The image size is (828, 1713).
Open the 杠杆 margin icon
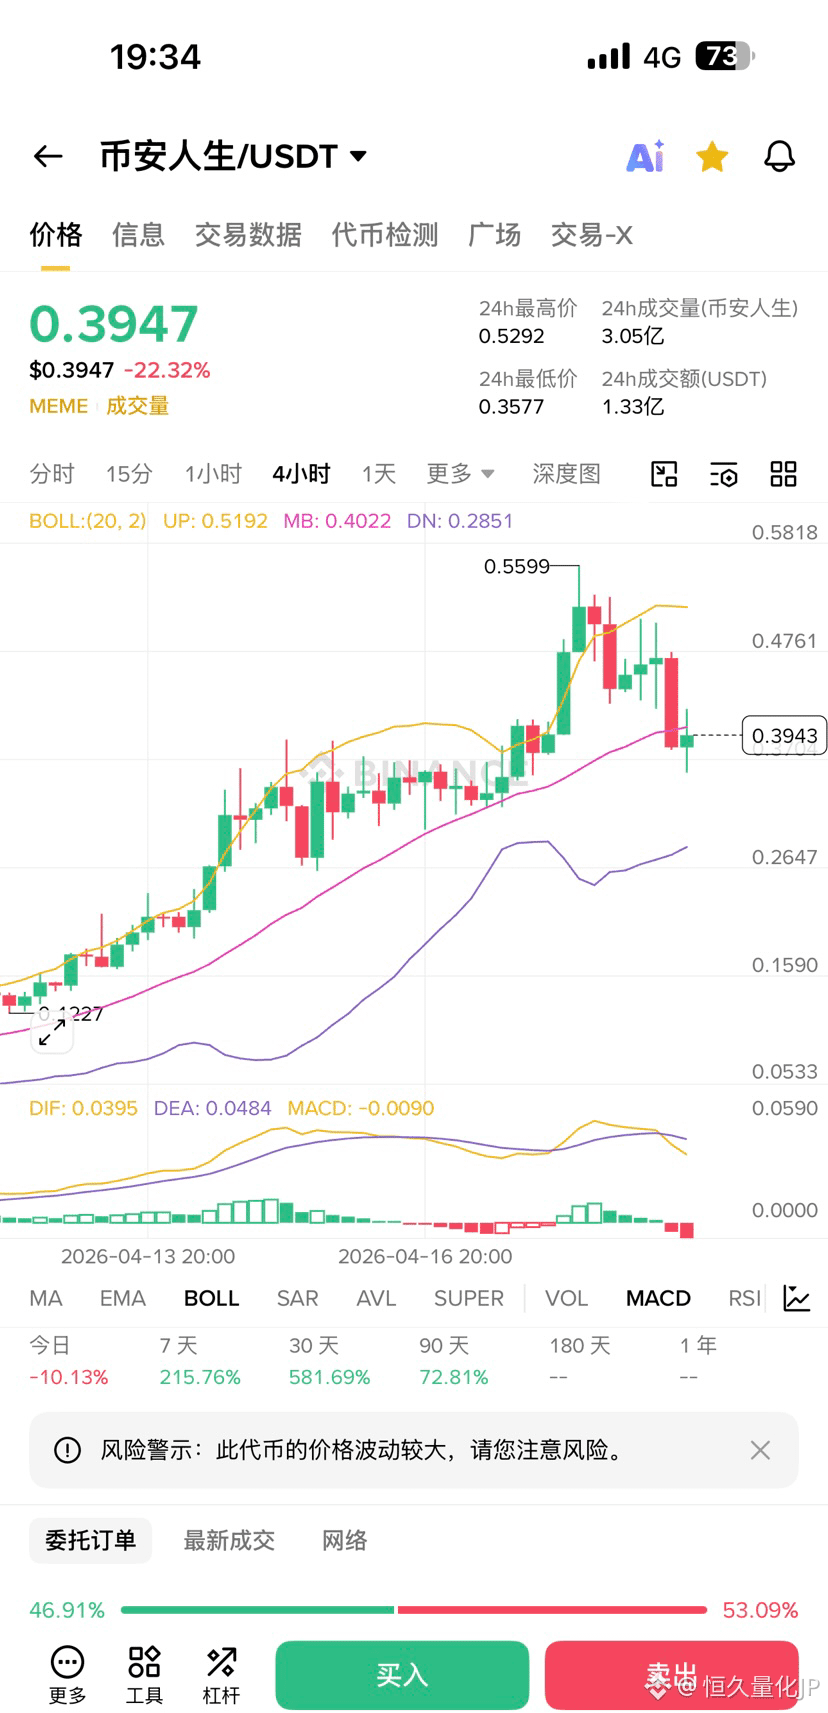[x=221, y=1675]
